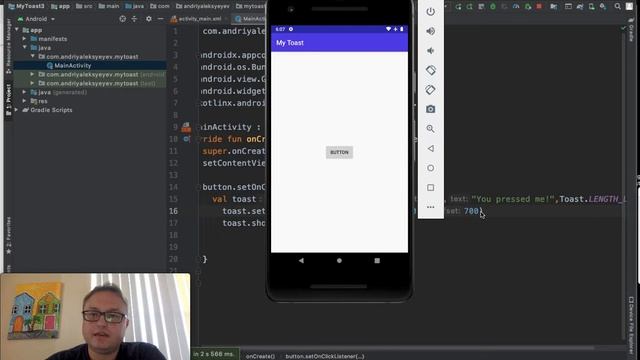Open Search Everywhere magnifier in toolbar

618,7
